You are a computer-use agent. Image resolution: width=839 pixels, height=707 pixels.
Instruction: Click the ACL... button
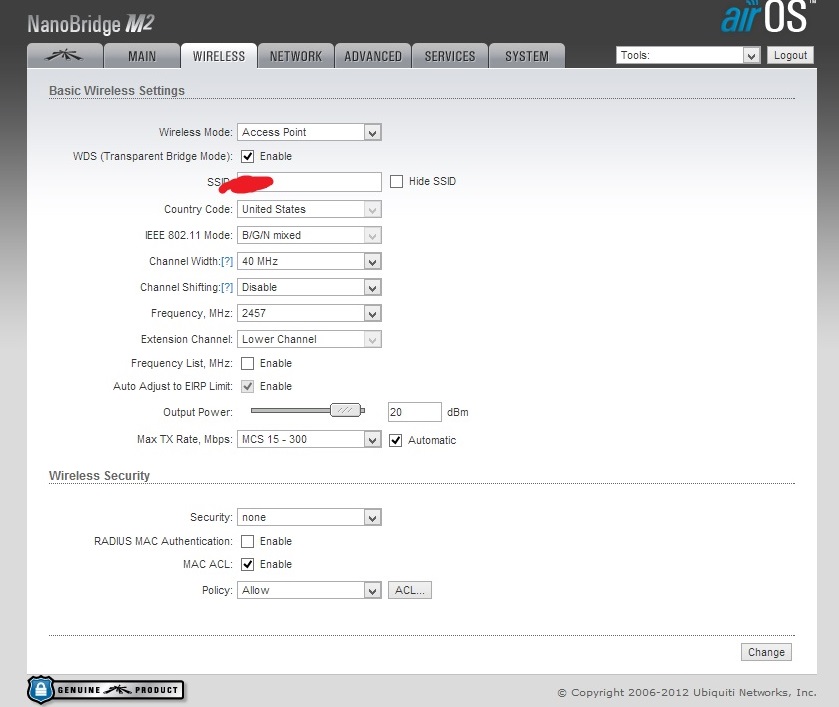[x=410, y=590]
